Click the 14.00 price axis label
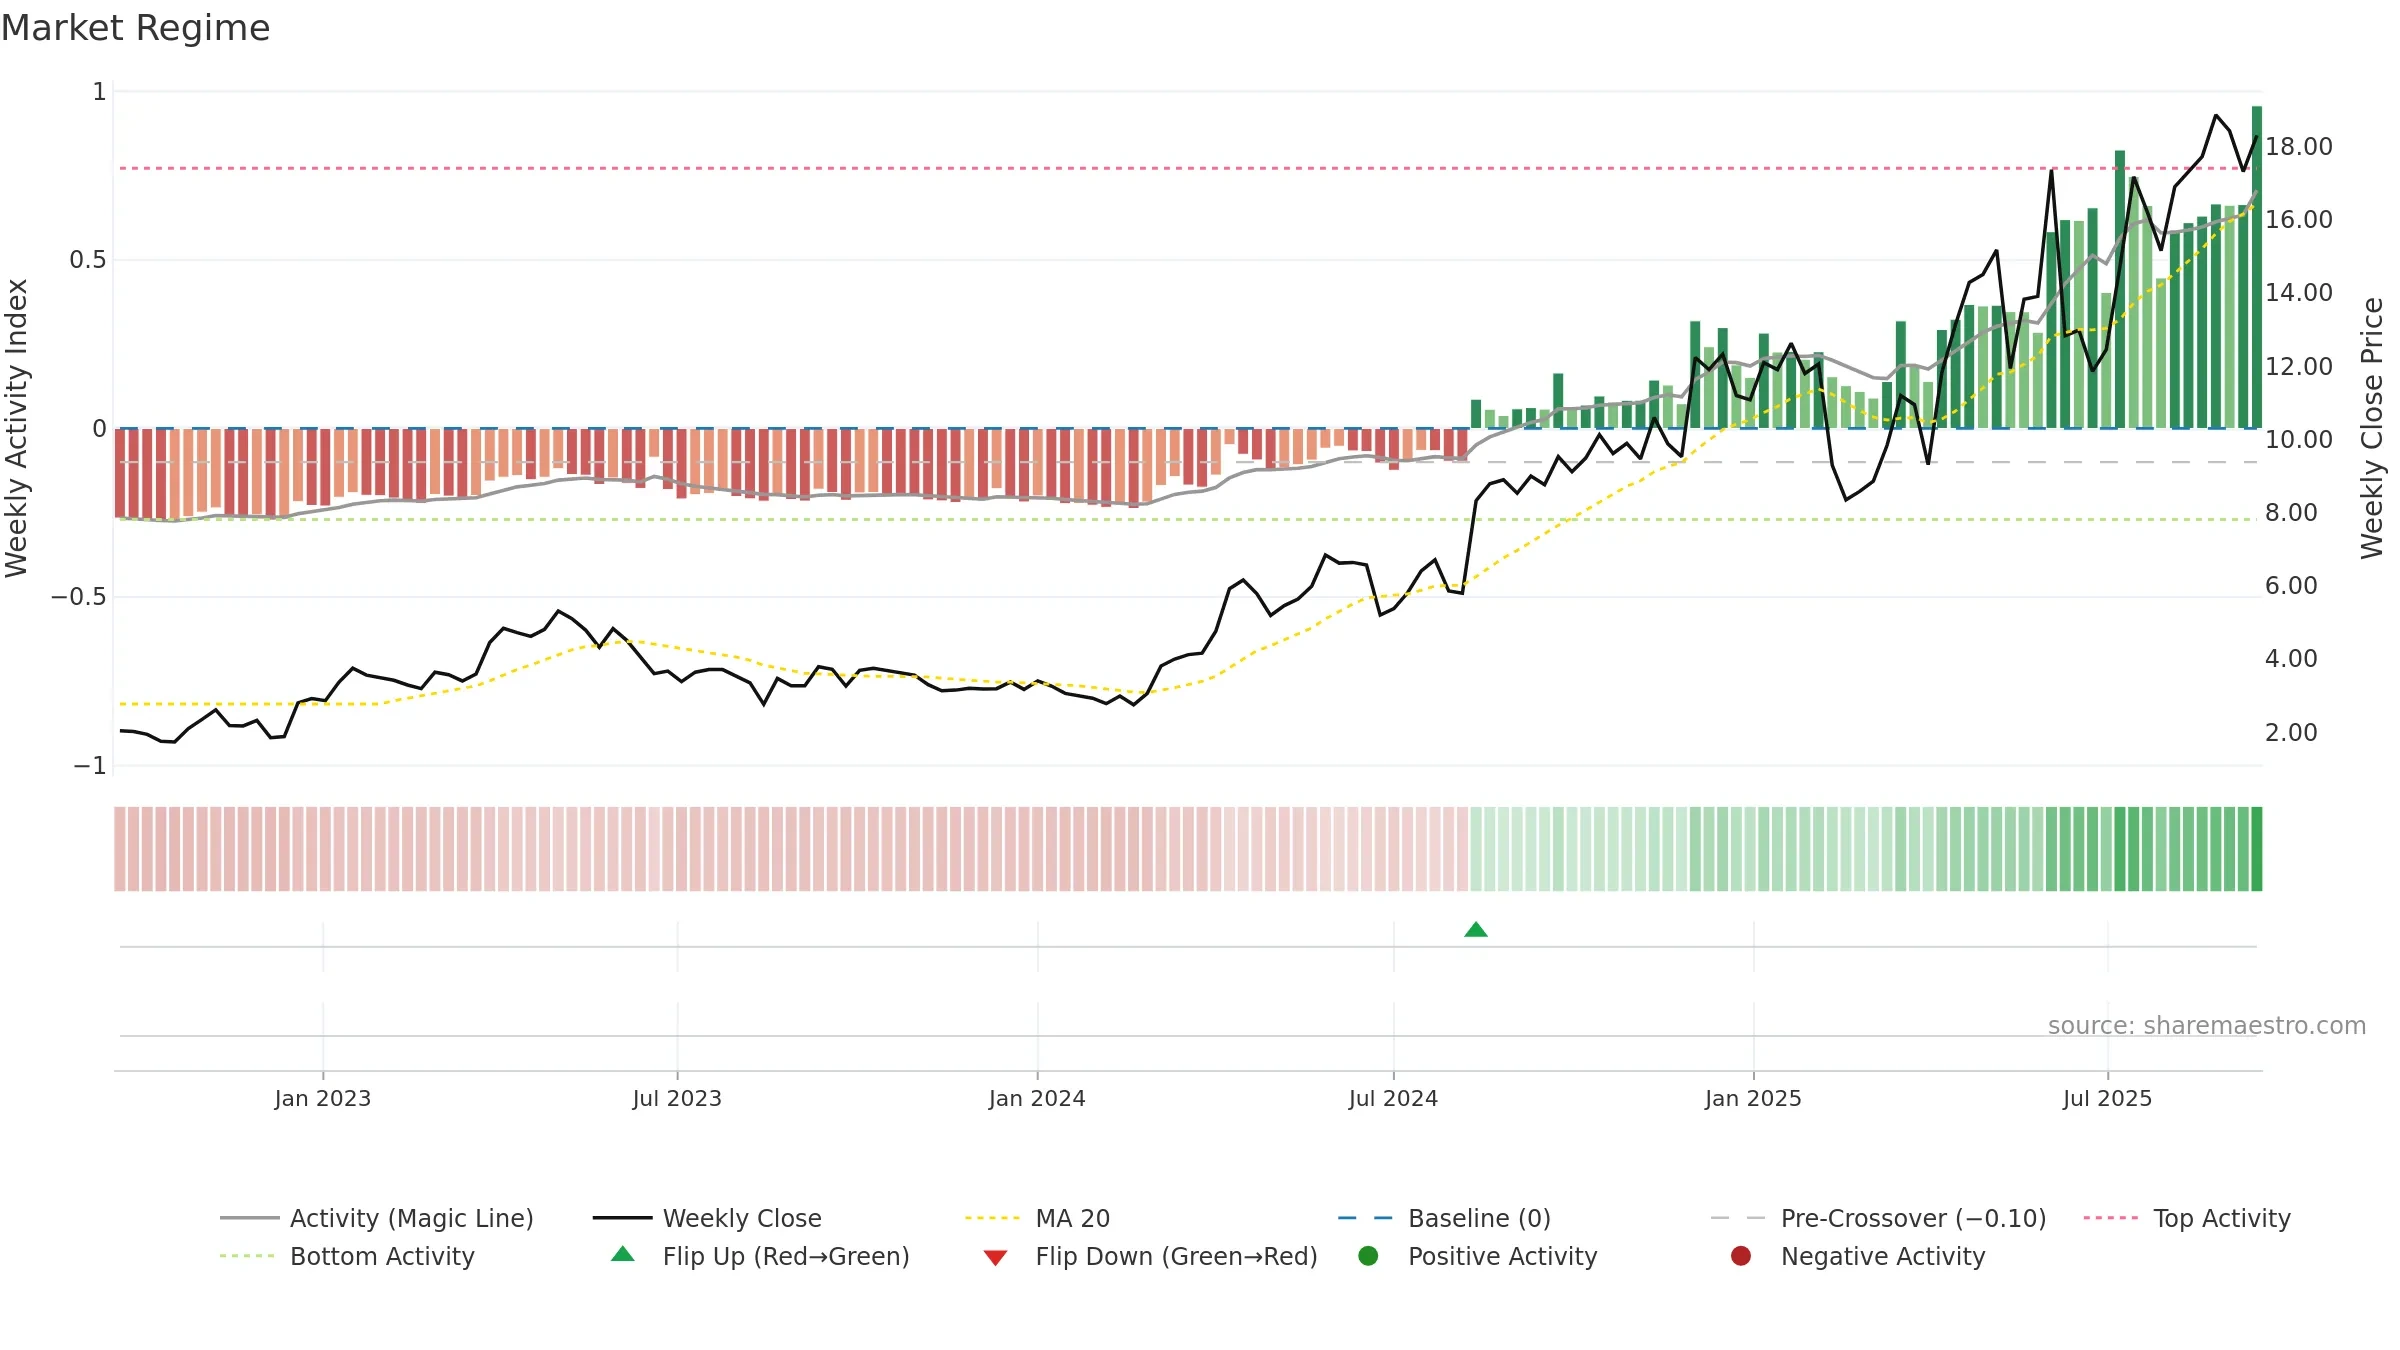 click(2299, 293)
